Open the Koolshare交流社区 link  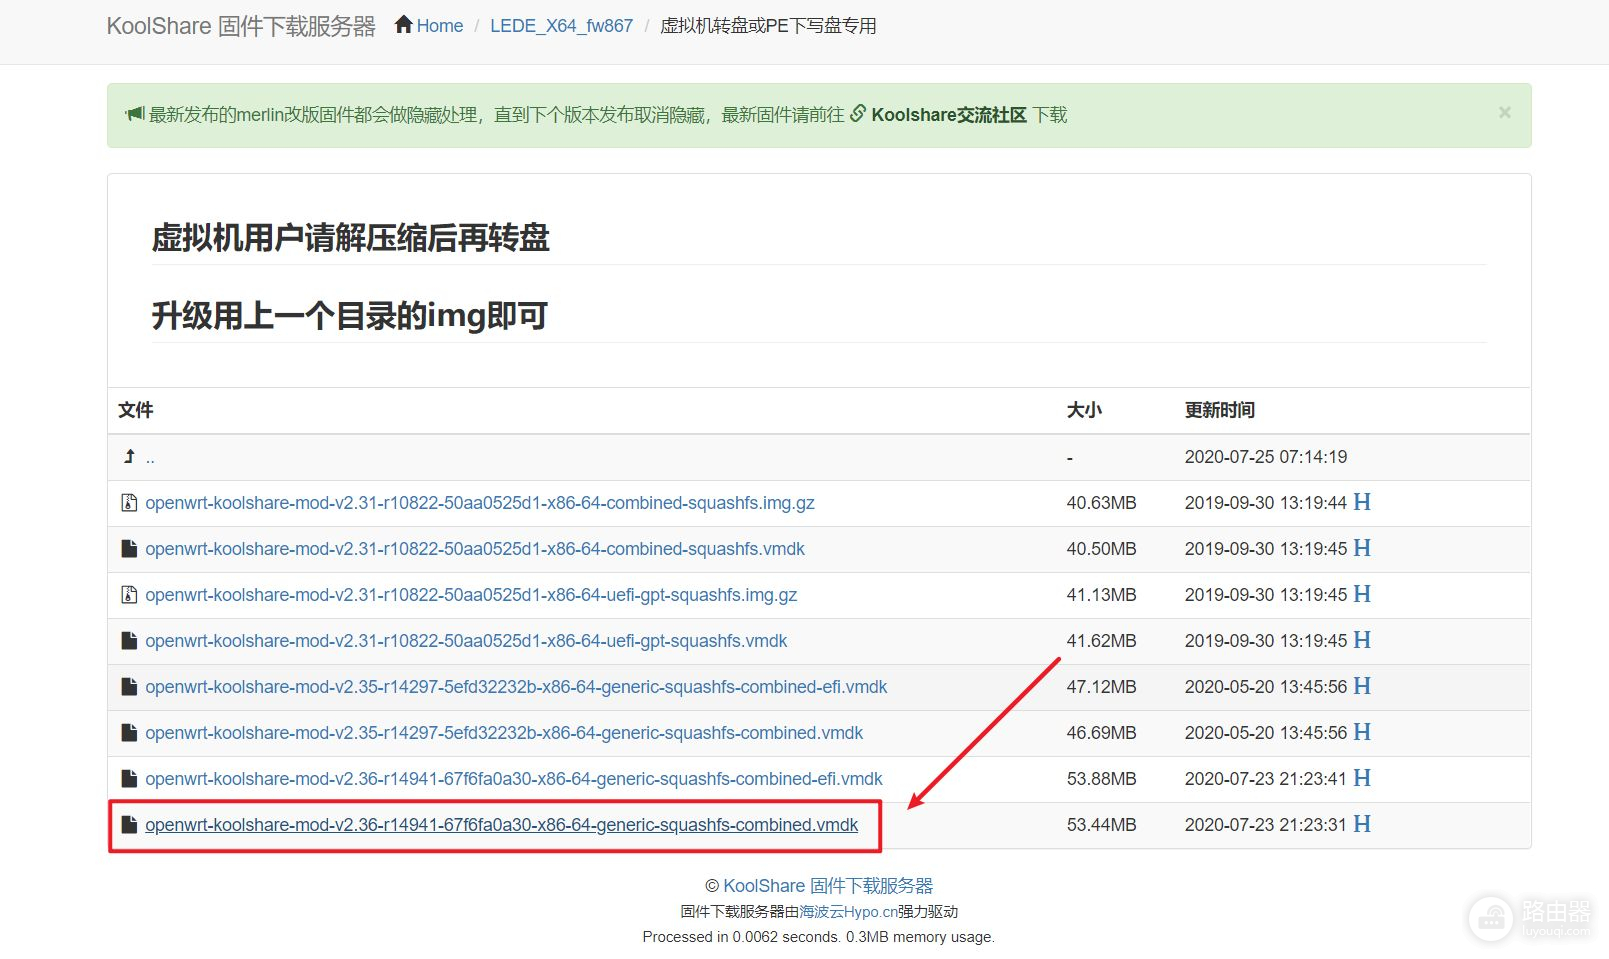(948, 115)
